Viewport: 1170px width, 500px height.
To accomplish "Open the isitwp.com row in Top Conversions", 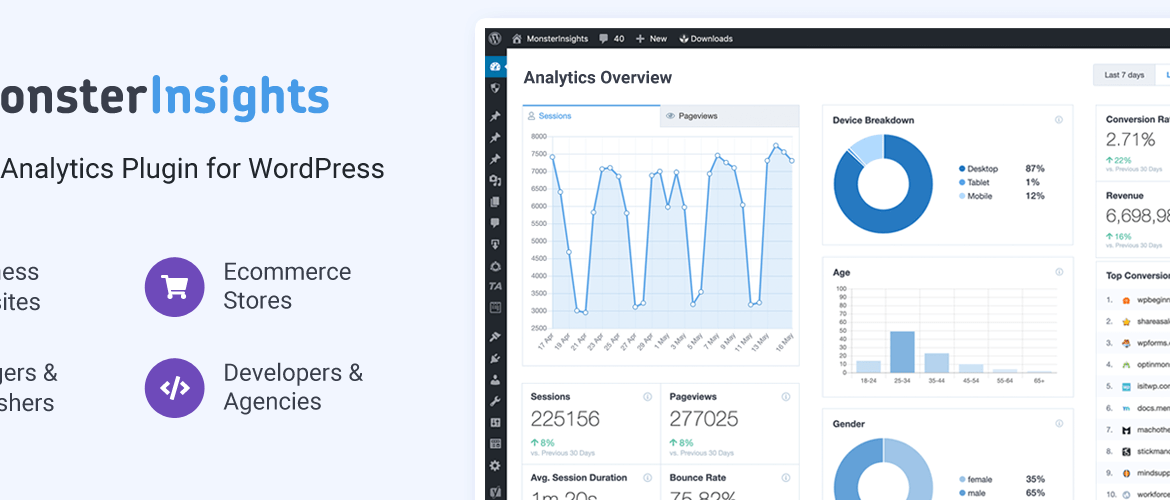I will [x=1135, y=387].
